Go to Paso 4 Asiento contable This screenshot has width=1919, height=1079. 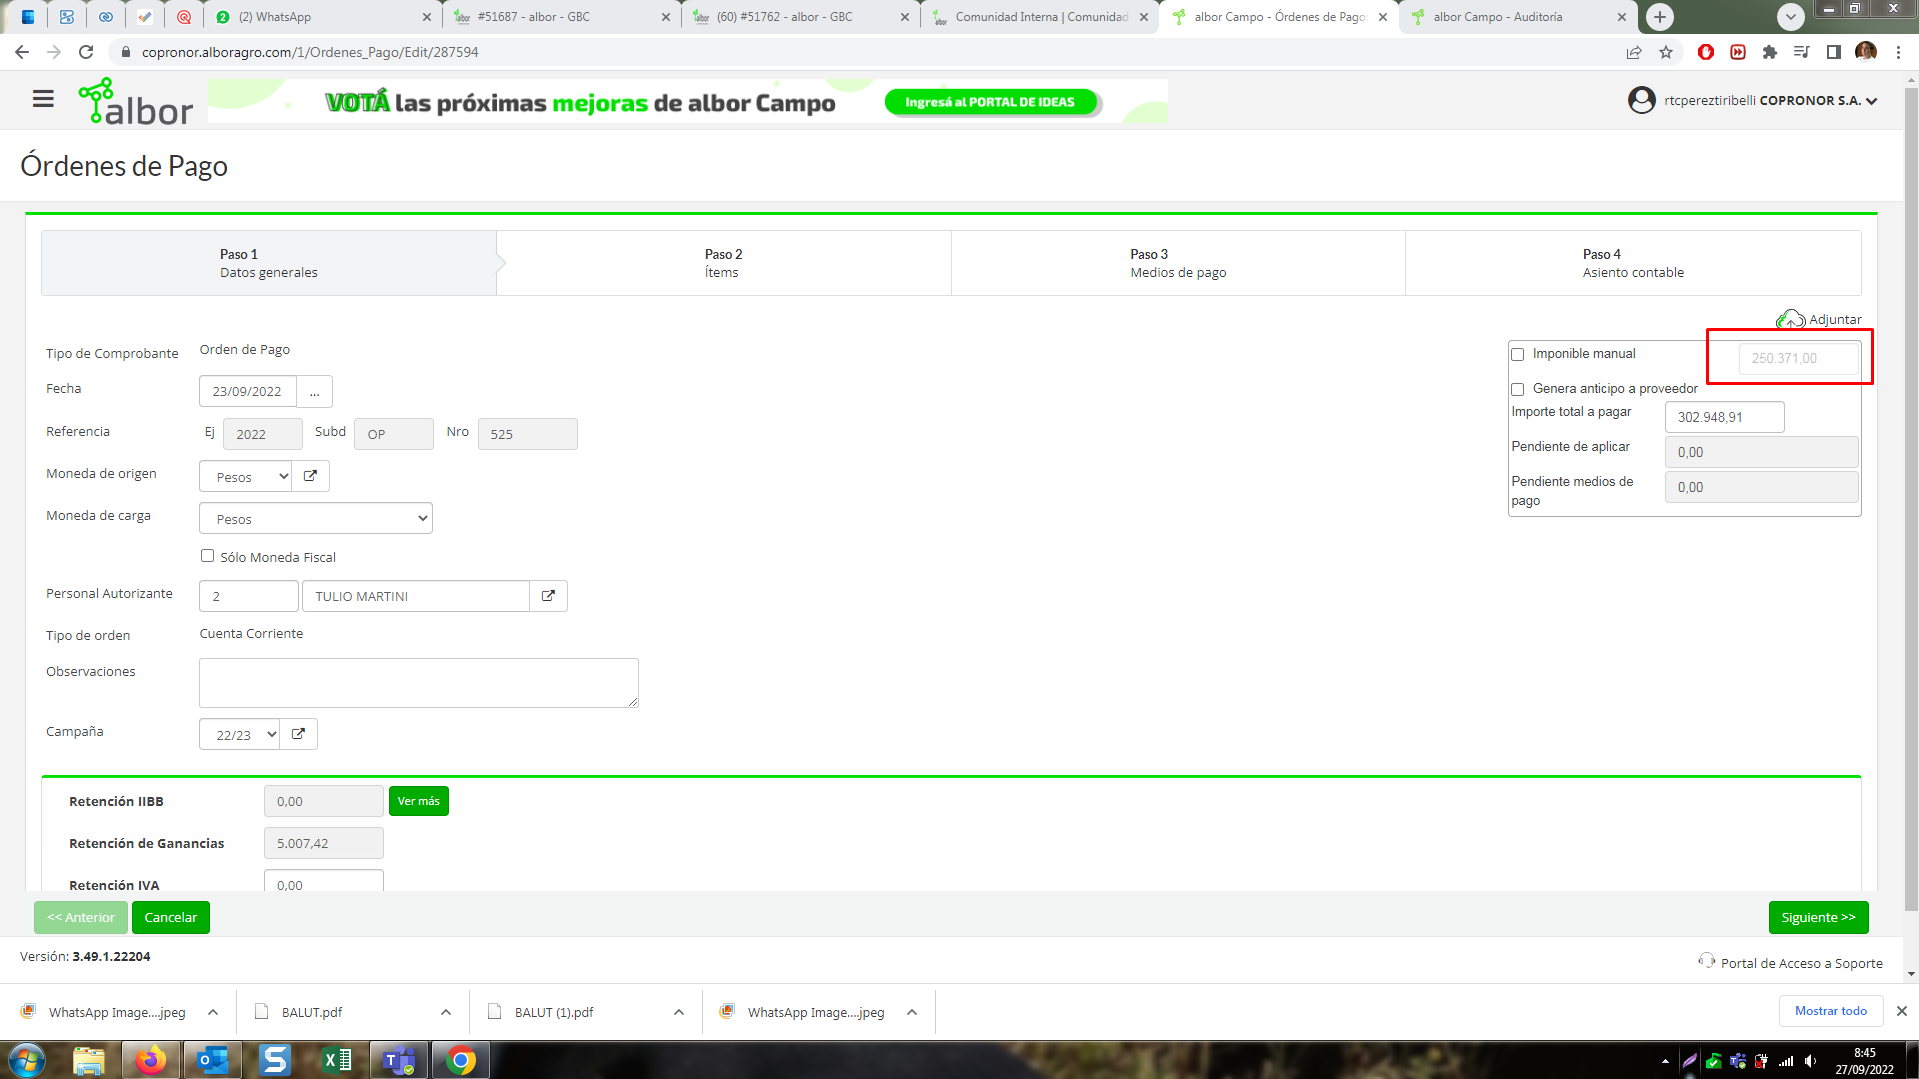point(1633,263)
